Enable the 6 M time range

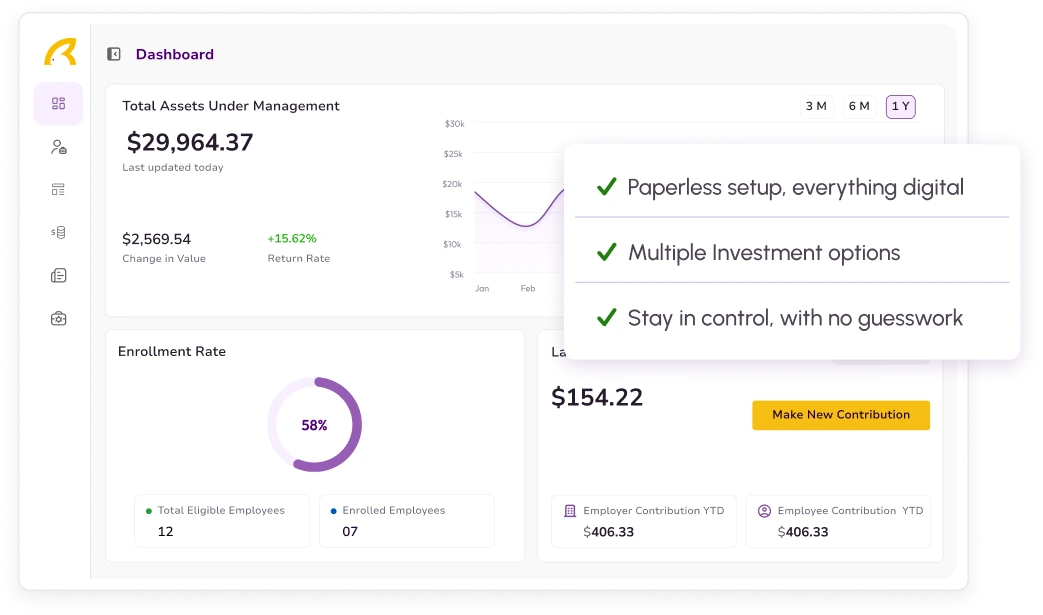pyautogui.click(x=859, y=106)
